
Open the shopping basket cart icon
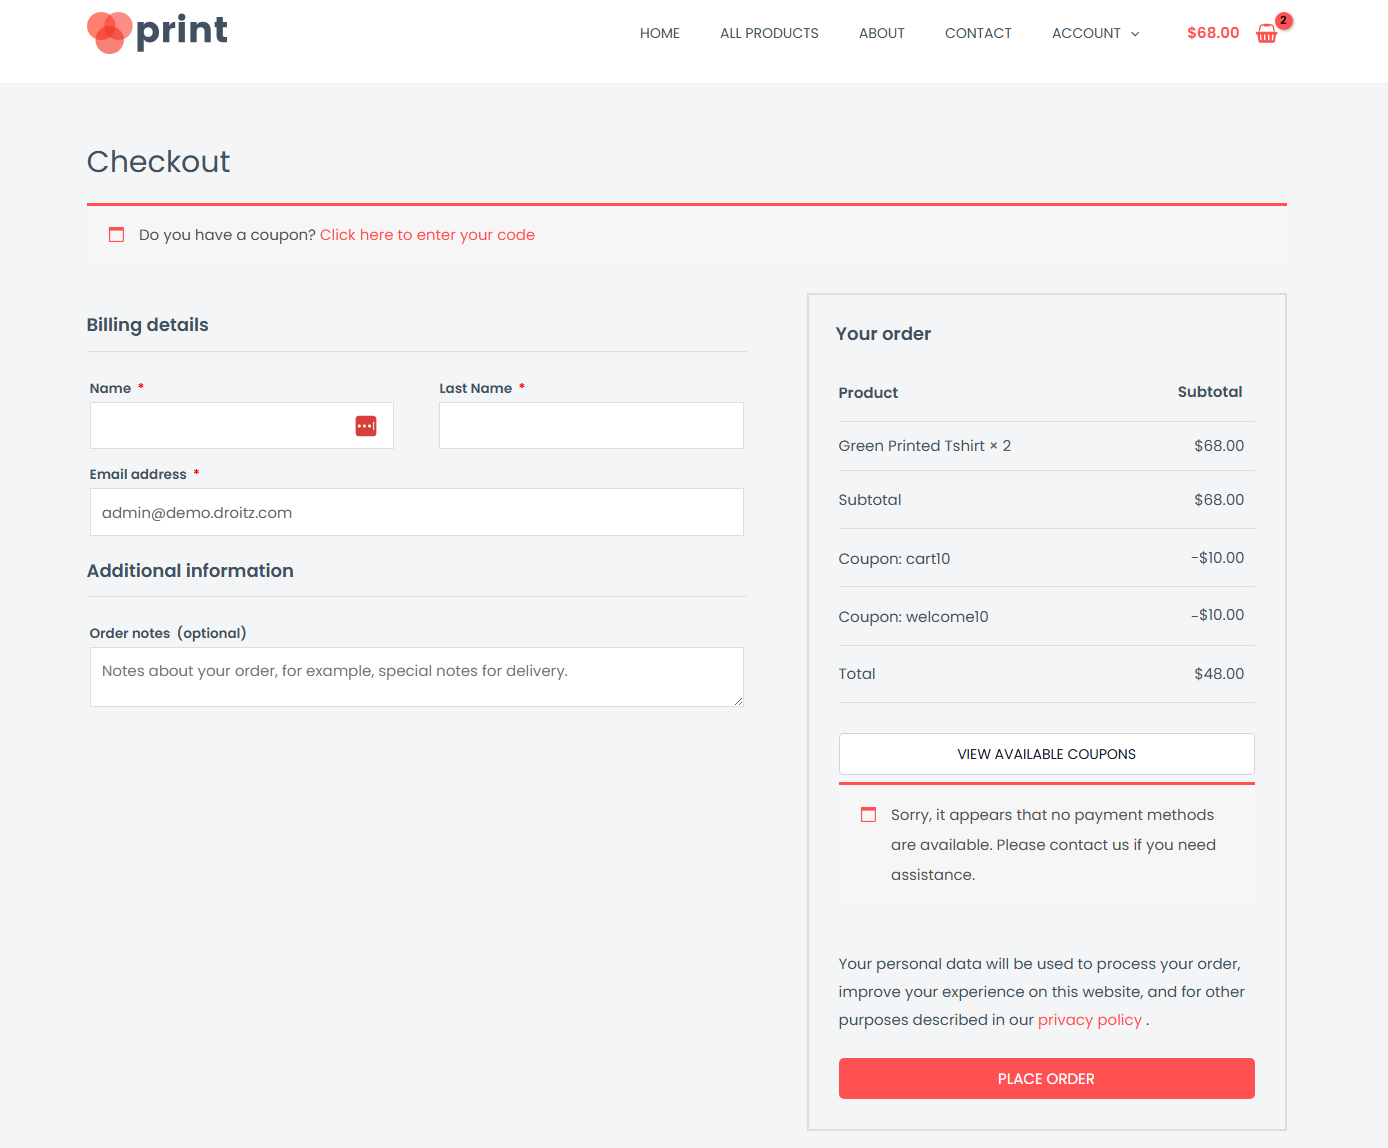click(1266, 33)
